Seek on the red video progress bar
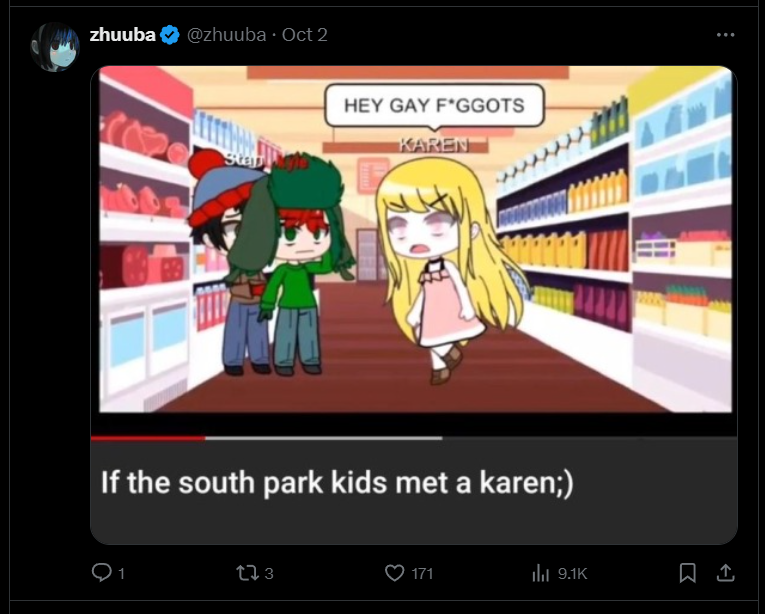Image resolution: width=765 pixels, height=614 pixels. pos(148,438)
